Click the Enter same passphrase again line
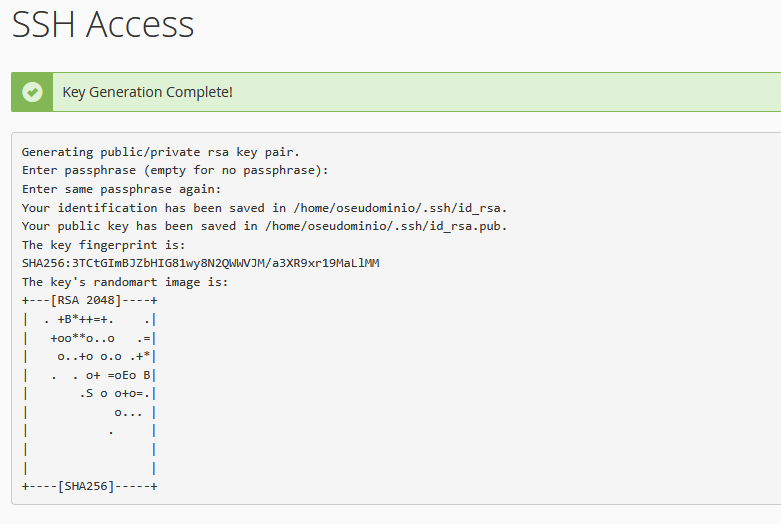 pos(121,189)
